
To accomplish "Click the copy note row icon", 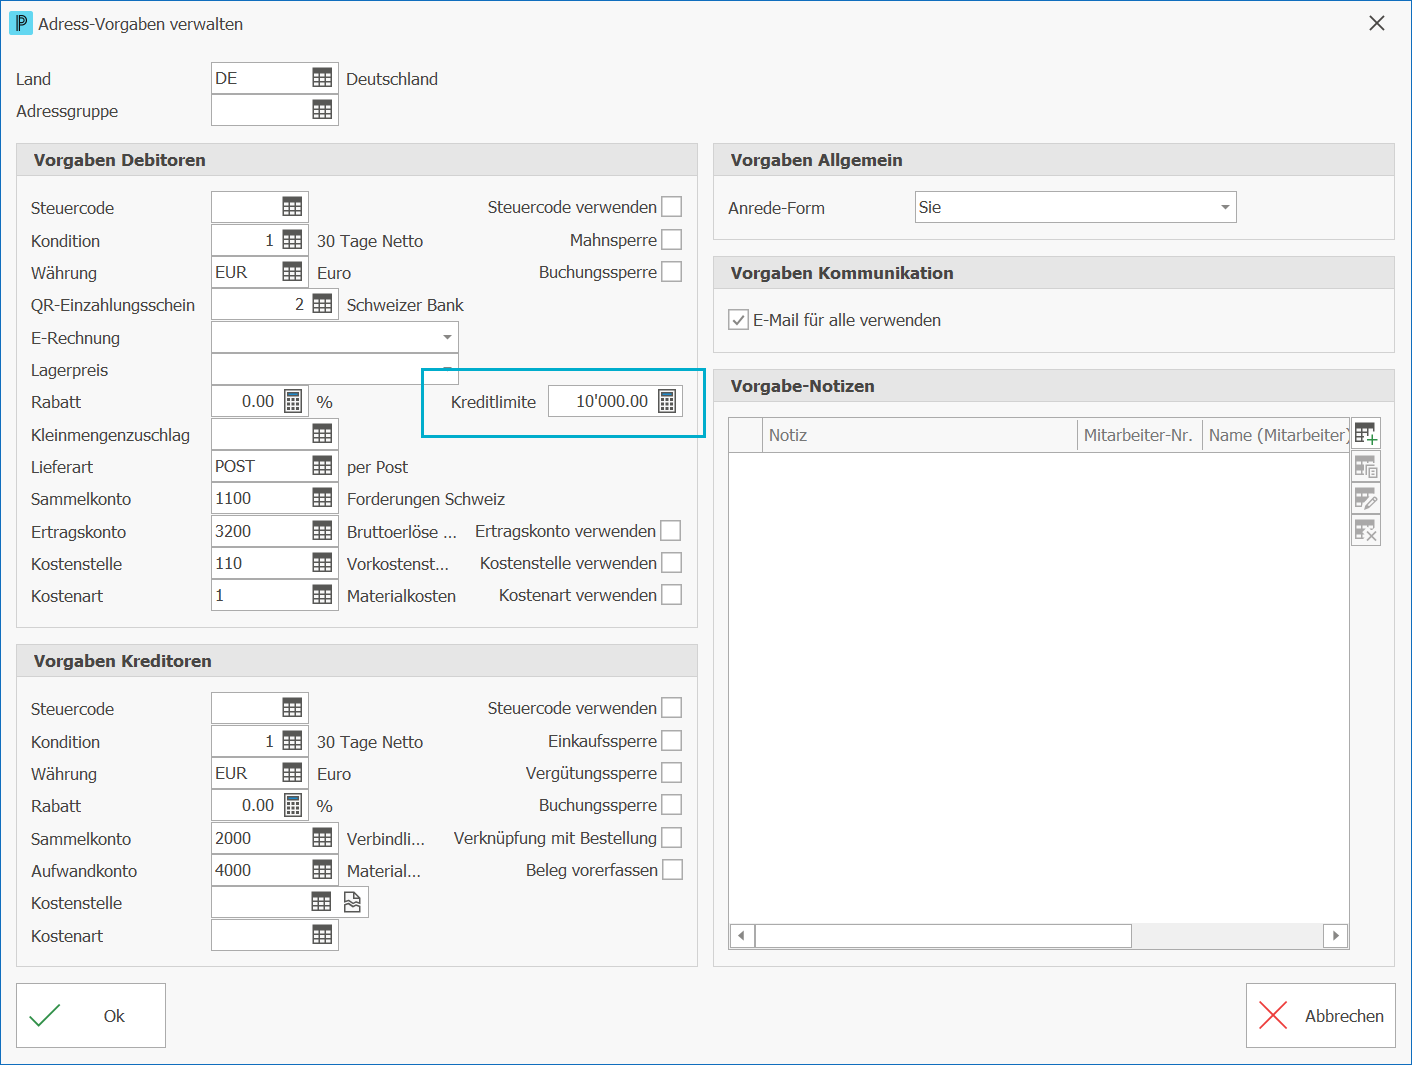I will pos(1366,466).
